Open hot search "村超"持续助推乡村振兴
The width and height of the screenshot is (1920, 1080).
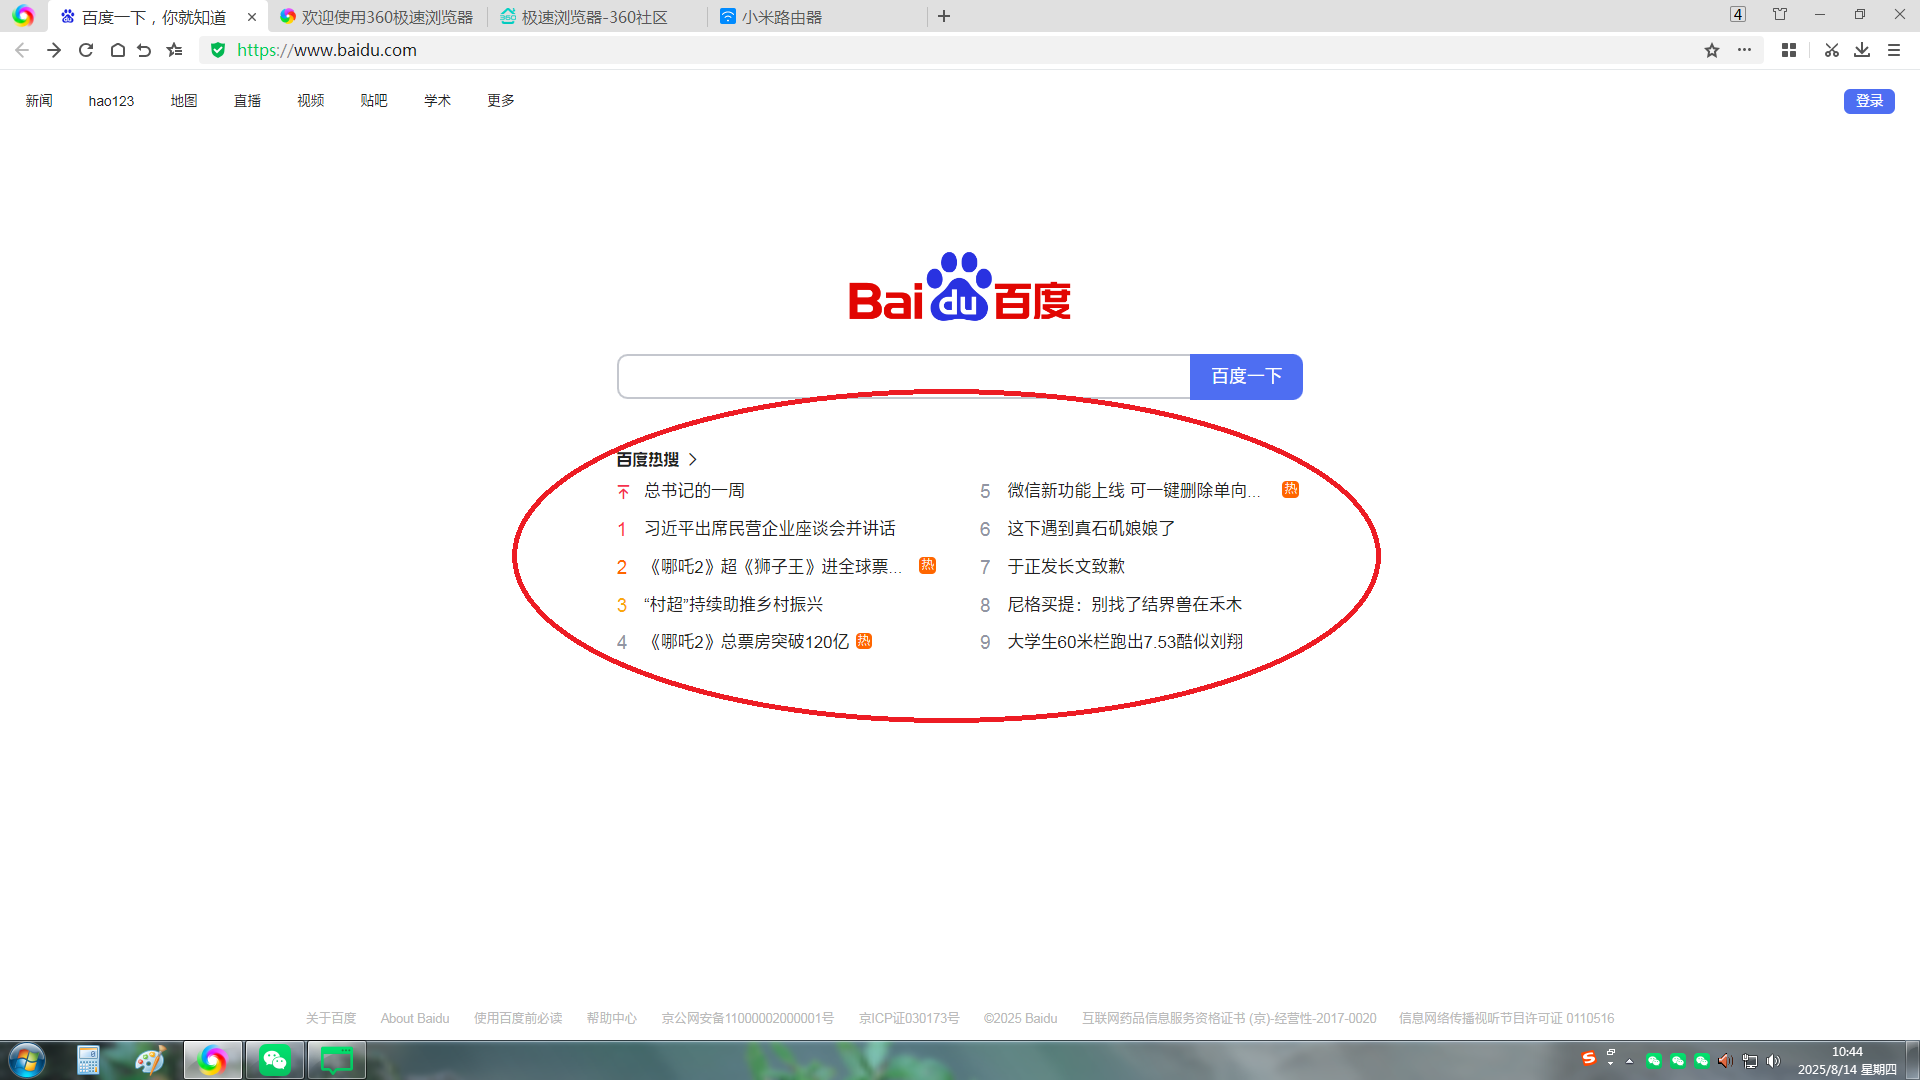(733, 605)
